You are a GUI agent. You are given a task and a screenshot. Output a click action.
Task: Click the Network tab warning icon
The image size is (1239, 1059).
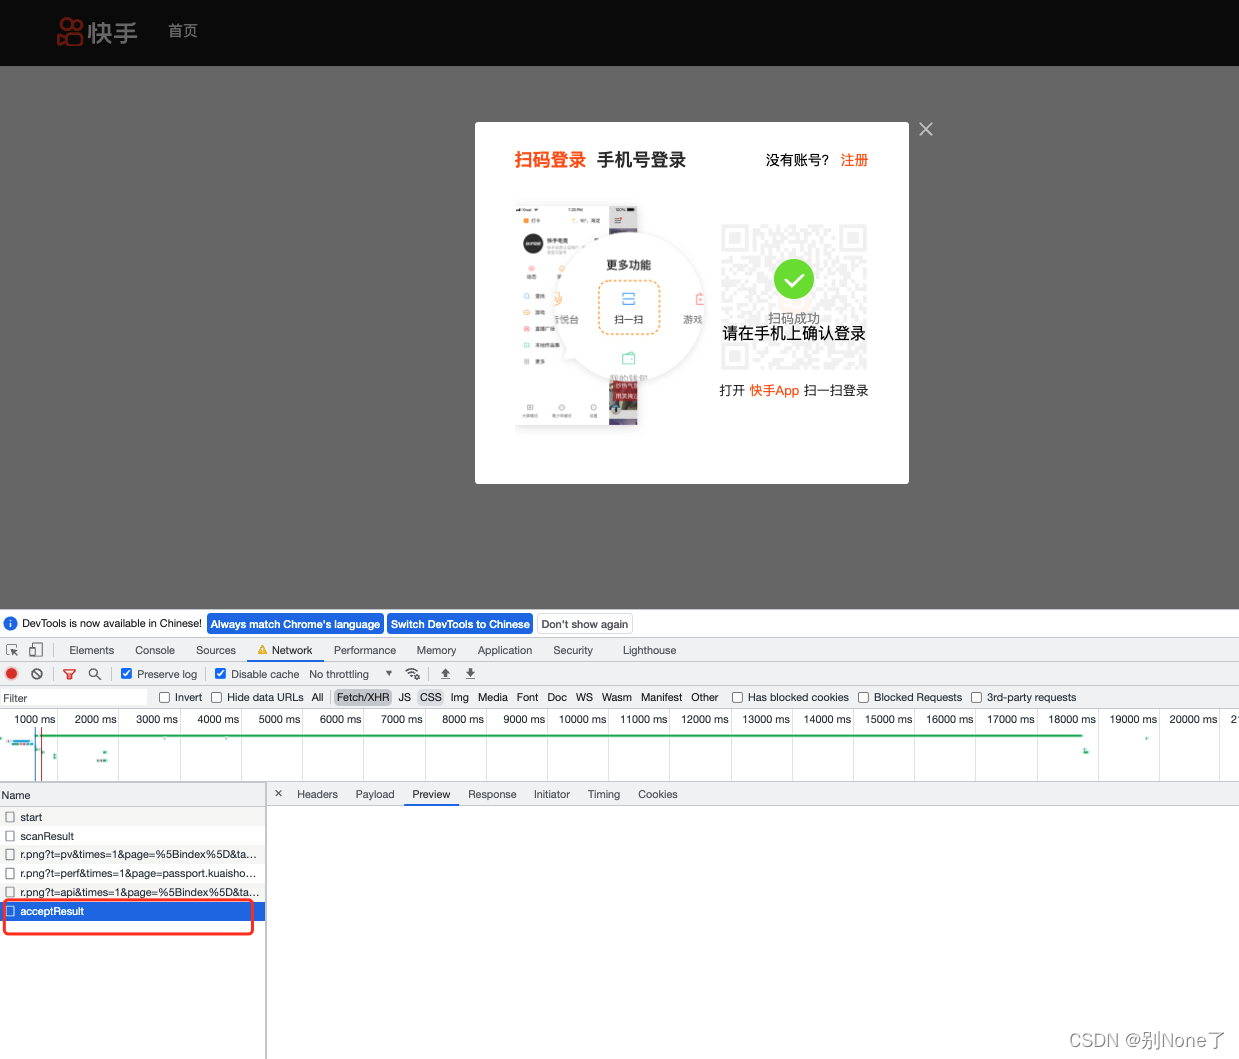263,650
